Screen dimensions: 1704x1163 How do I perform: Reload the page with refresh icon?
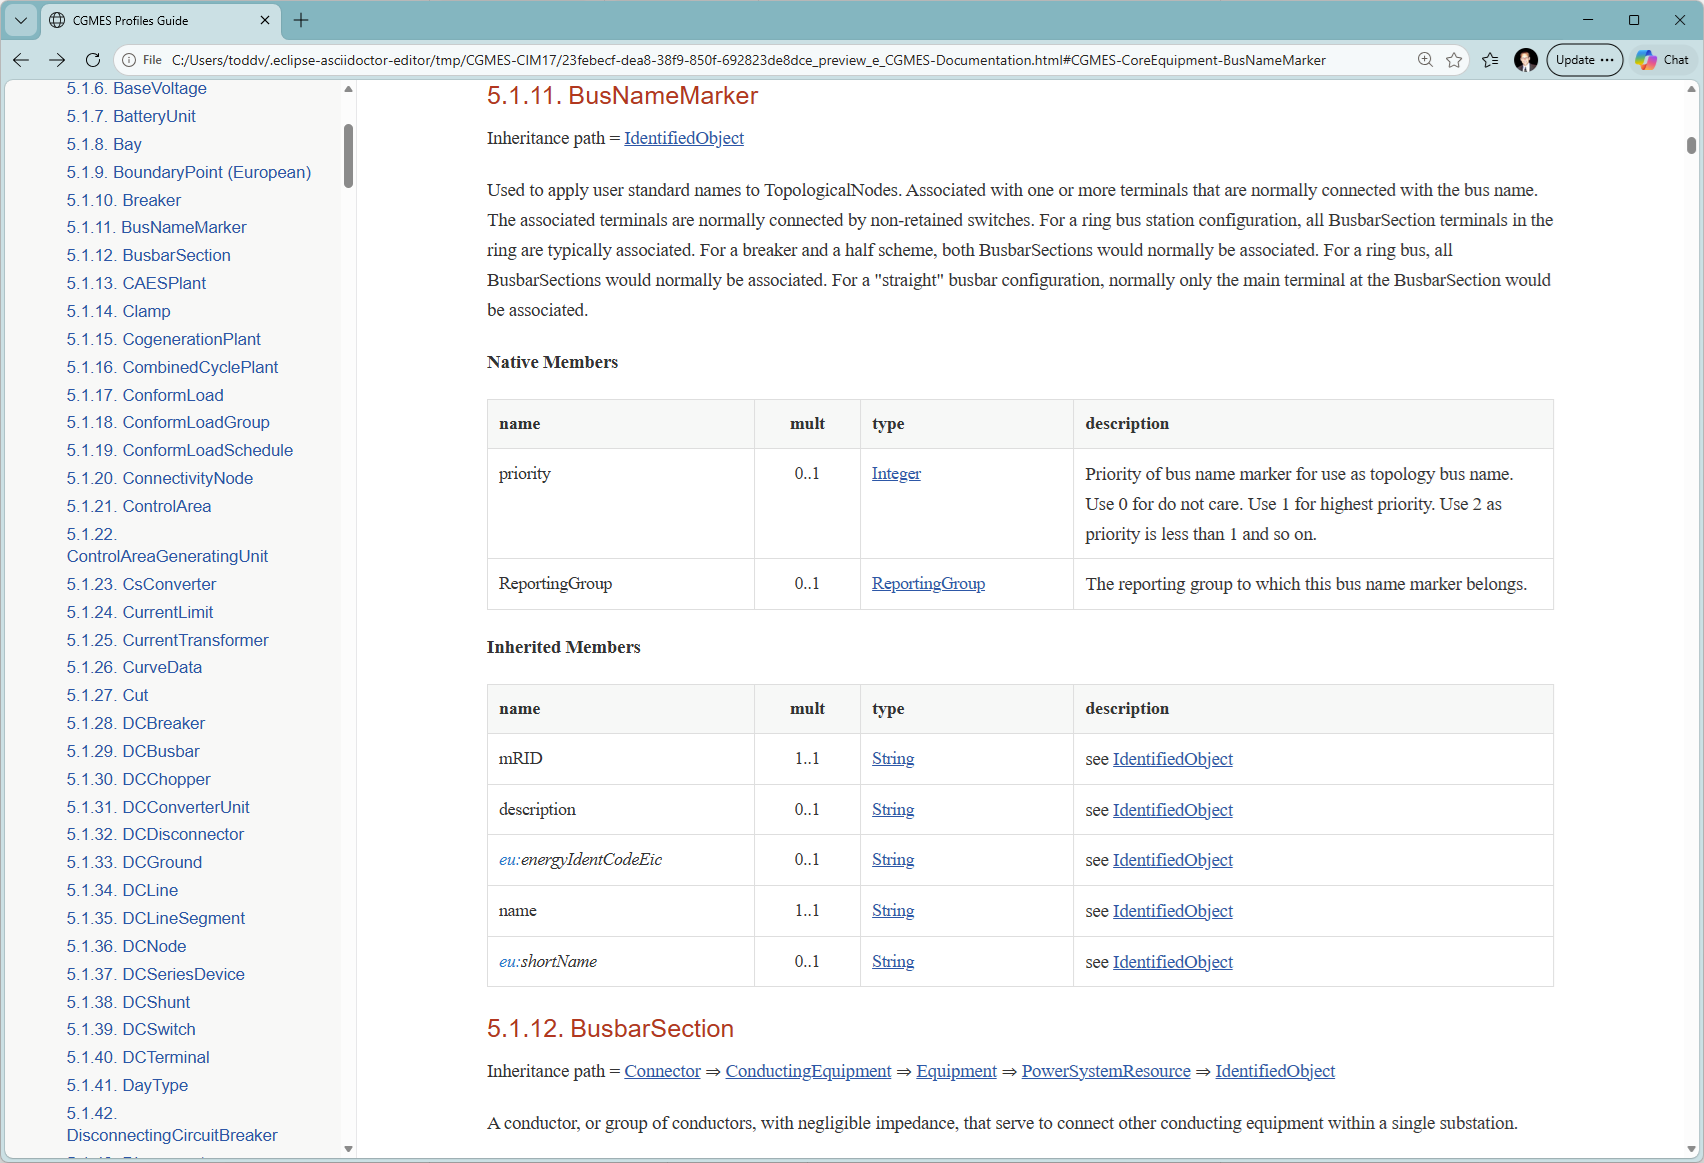point(93,60)
